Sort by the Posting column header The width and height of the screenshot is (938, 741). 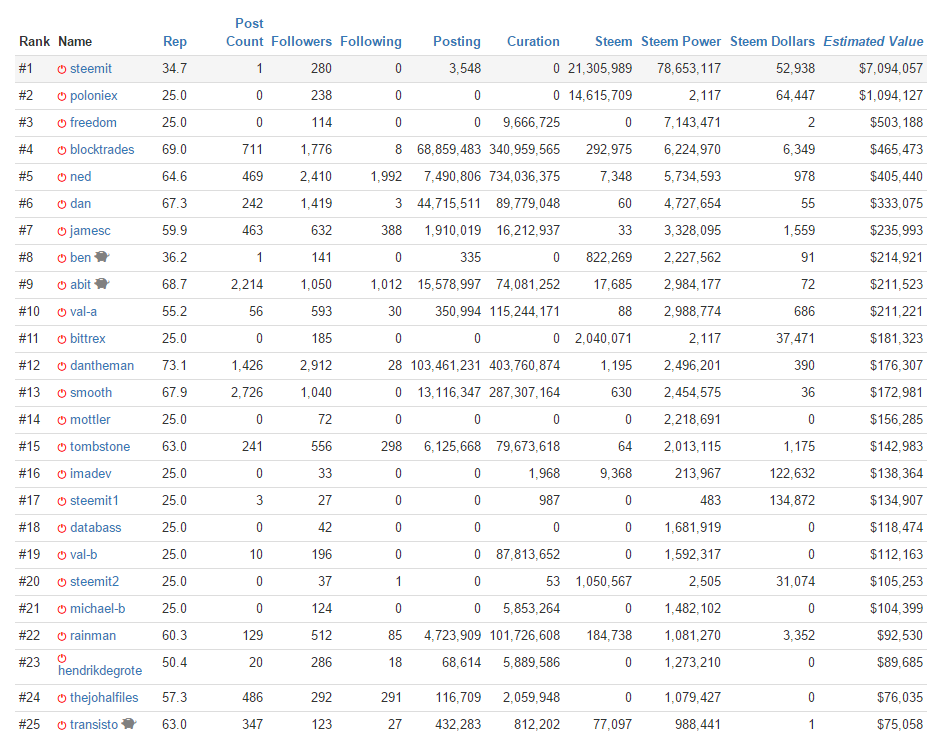coord(457,41)
